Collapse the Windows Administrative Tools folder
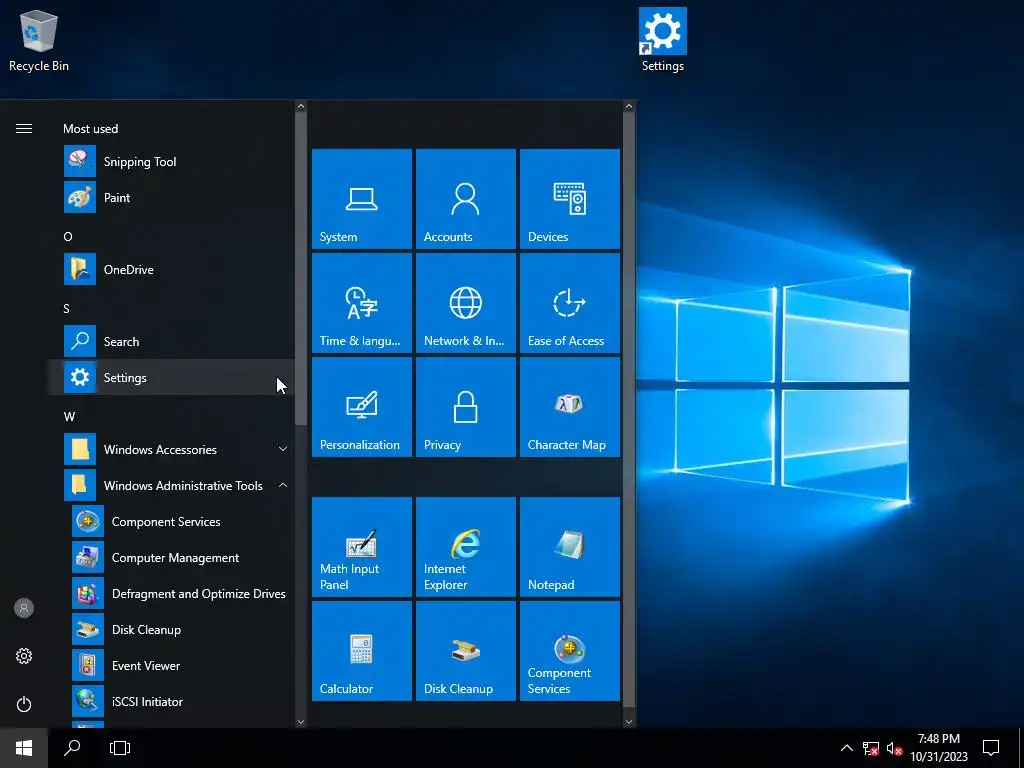This screenshot has width=1024, height=768. click(x=171, y=485)
